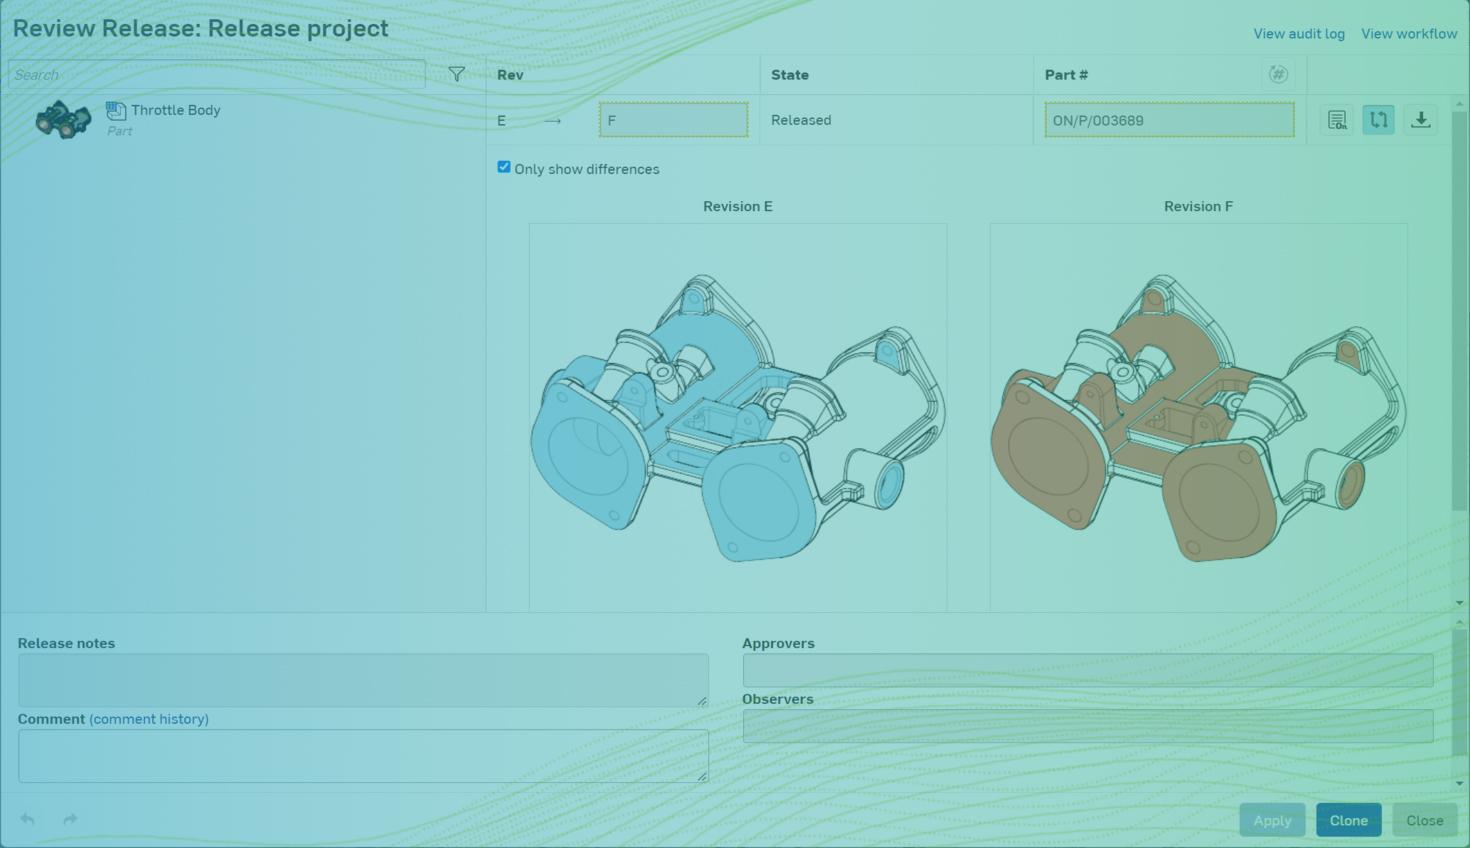Click the revision F input field
1470x848 pixels.
tap(673, 120)
